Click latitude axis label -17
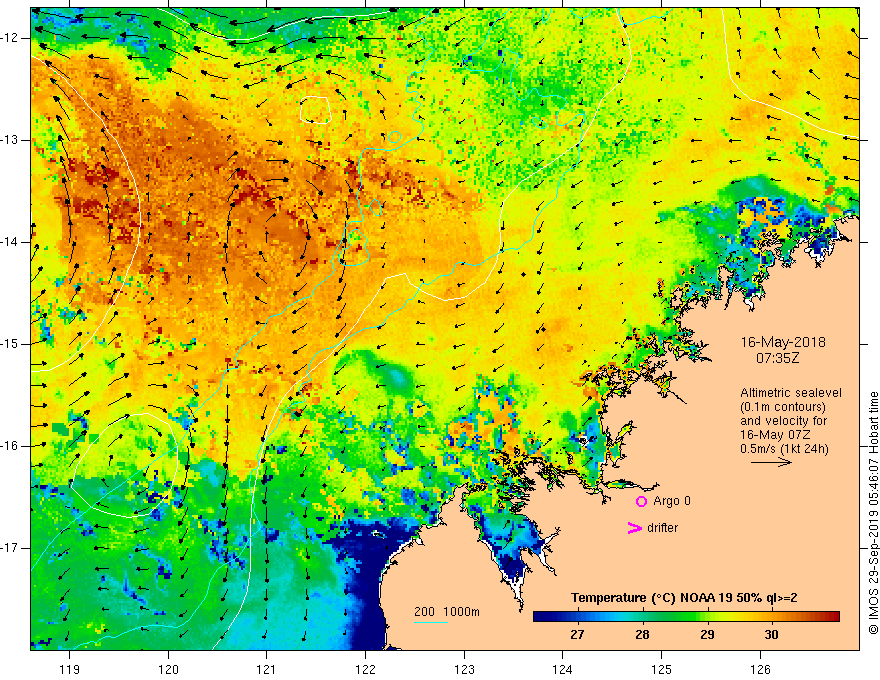The image size is (880, 680). click(11, 548)
